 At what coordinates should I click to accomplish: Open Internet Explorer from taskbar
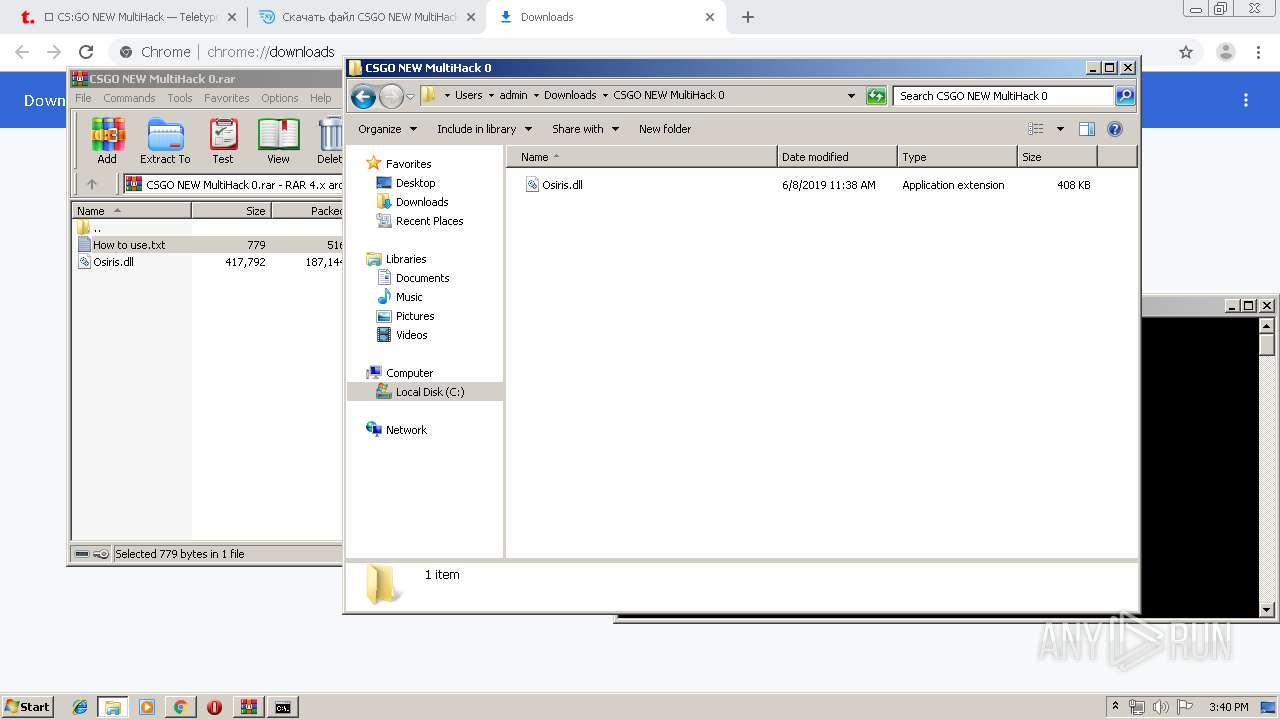(x=80, y=707)
